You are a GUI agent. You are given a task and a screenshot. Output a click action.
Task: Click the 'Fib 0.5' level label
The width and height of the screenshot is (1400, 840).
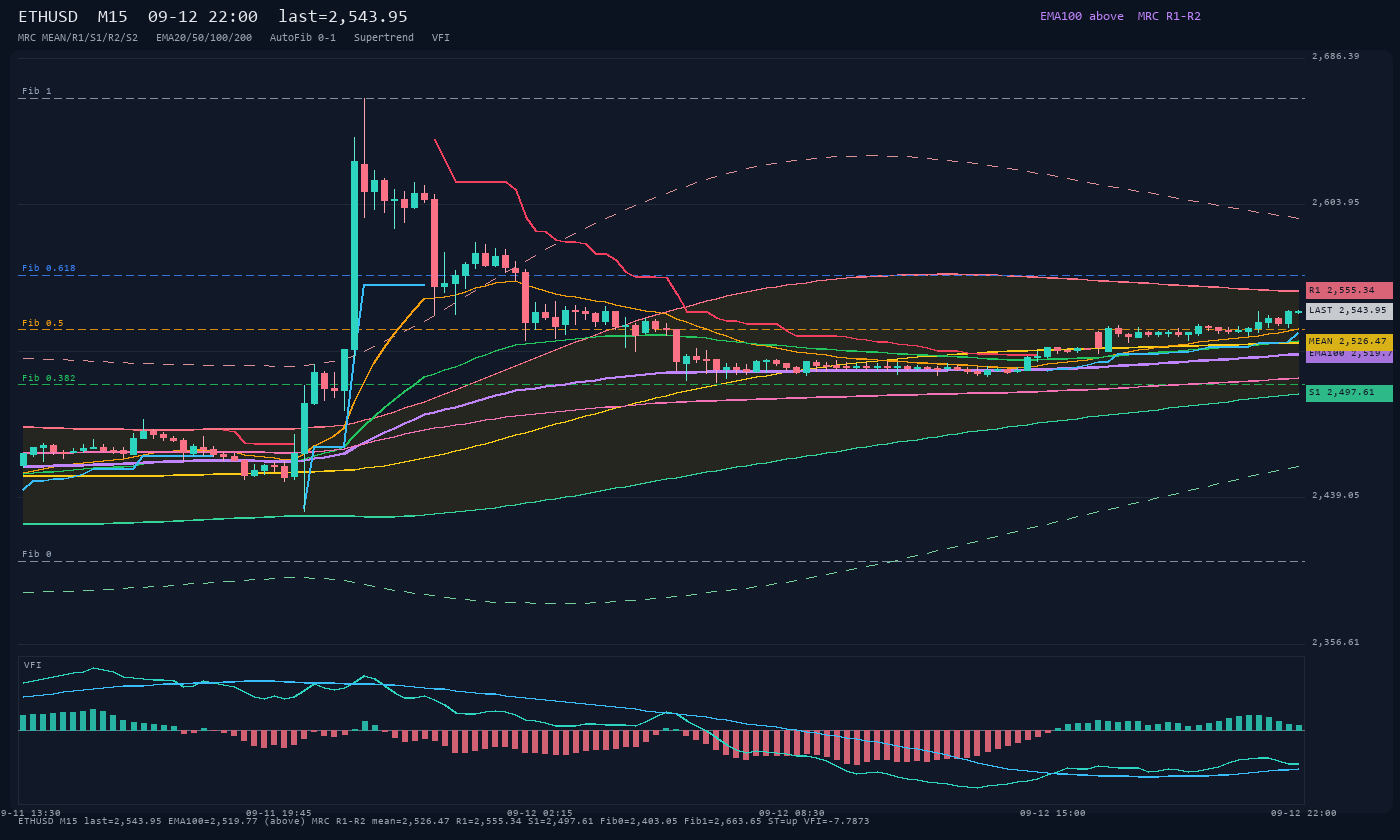pyautogui.click(x=43, y=323)
